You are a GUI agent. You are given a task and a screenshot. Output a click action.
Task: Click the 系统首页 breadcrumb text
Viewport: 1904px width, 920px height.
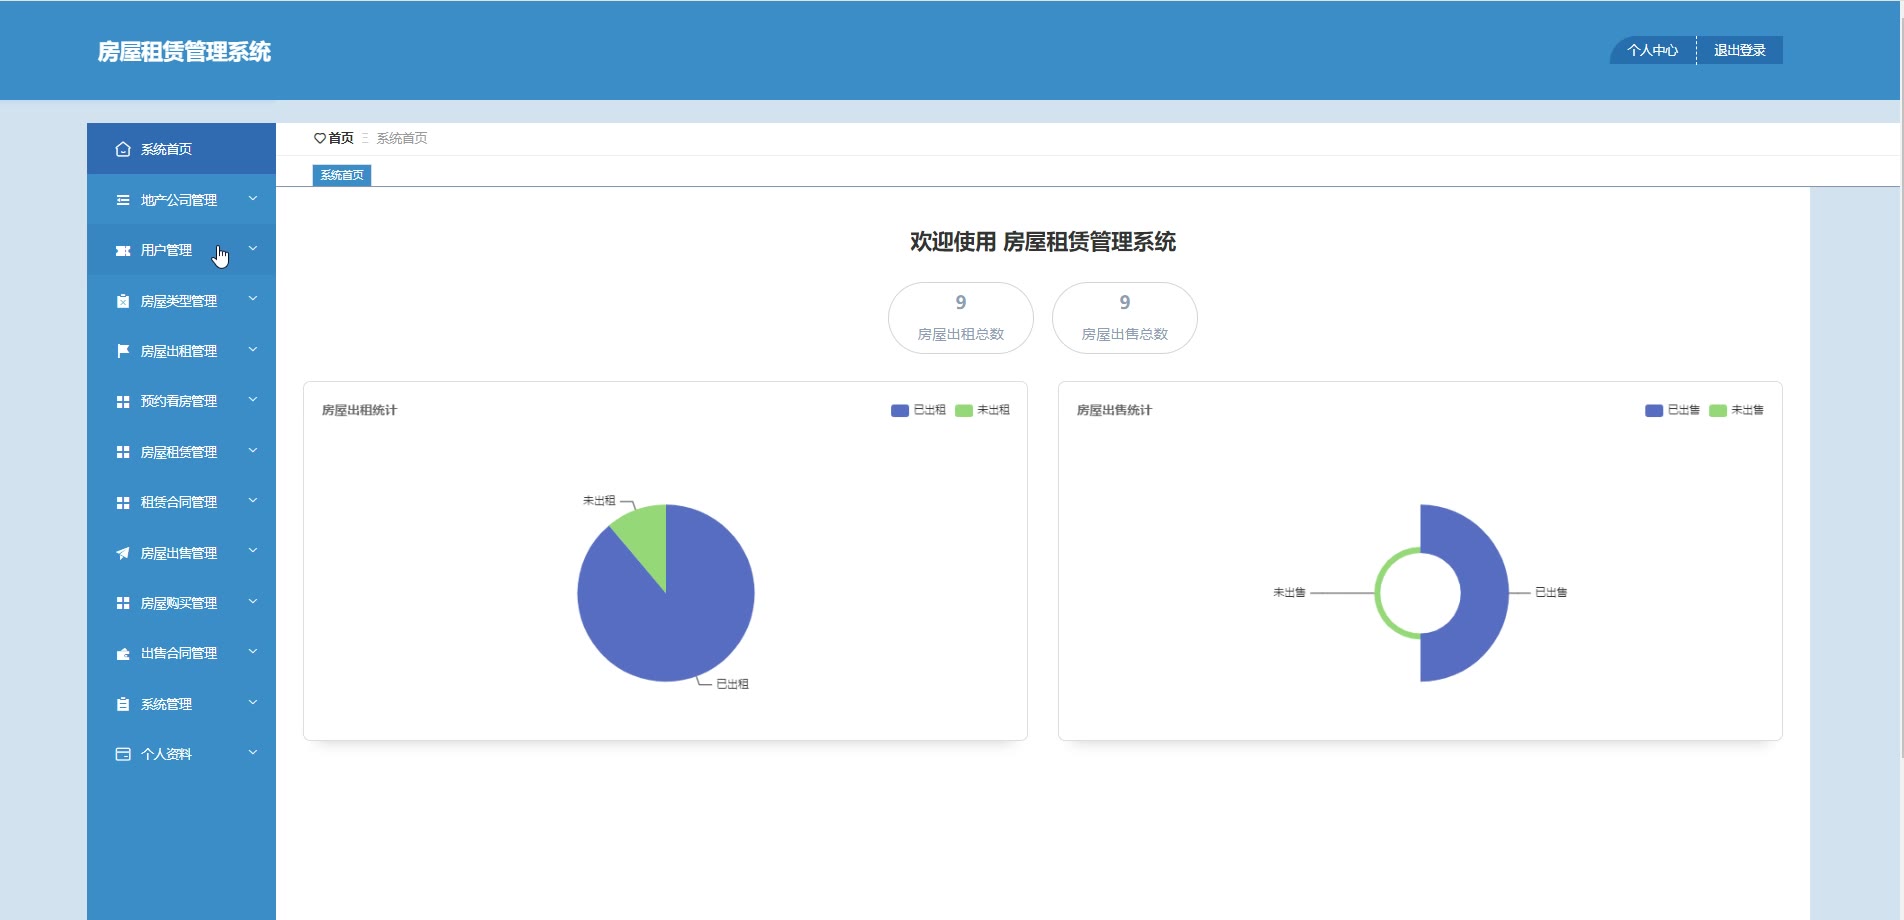(402, 138)
